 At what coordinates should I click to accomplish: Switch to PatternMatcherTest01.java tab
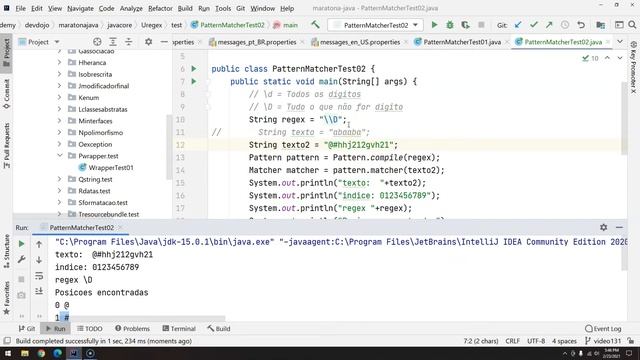462,42
